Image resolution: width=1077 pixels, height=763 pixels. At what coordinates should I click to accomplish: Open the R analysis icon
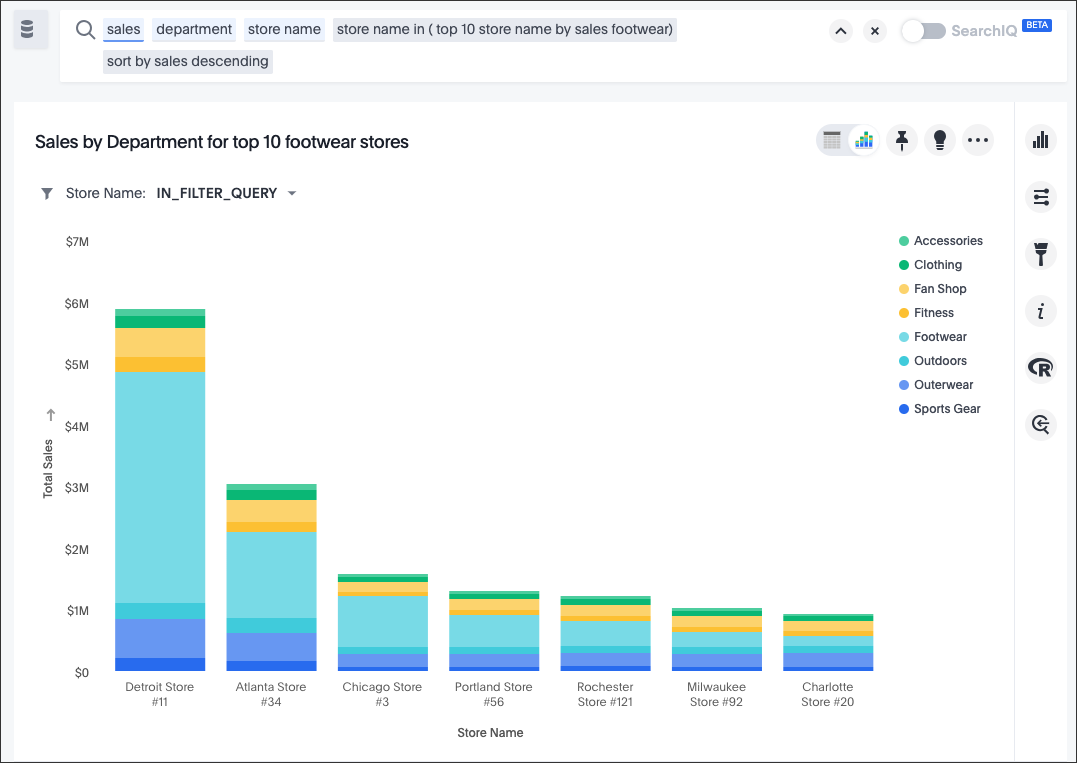coord(1041,369)
